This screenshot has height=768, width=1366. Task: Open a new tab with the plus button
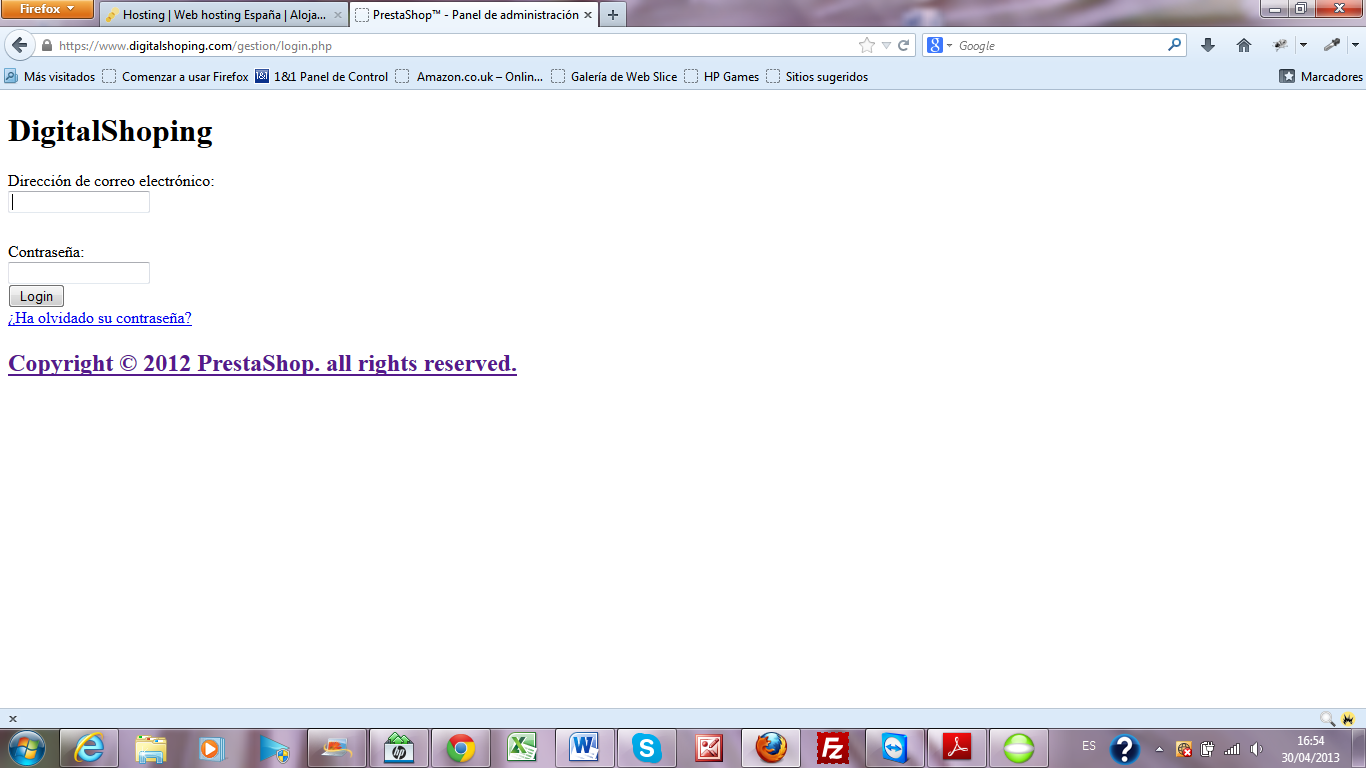pos(613,15)
